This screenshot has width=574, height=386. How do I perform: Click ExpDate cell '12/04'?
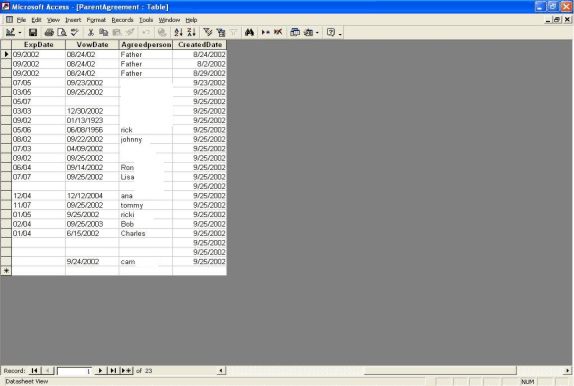[38, 196]
